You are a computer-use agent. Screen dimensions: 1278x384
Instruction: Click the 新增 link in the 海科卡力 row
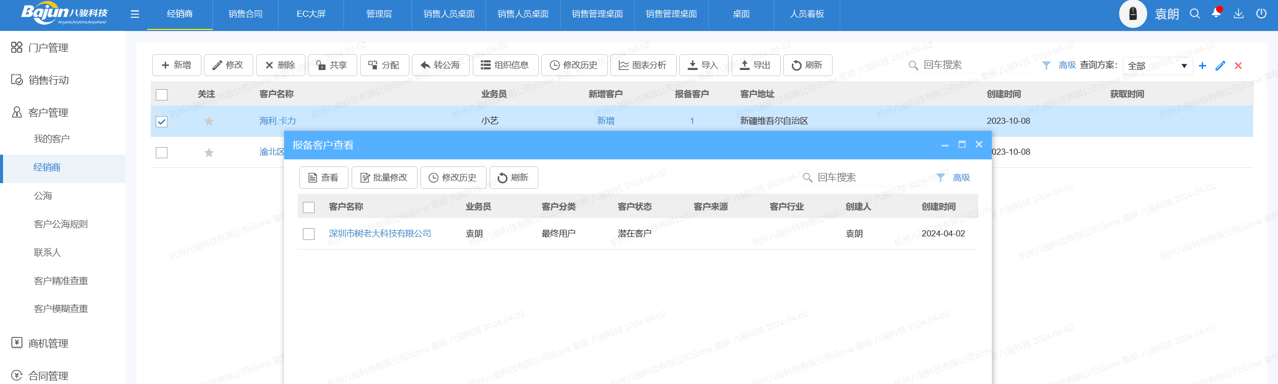(606, 121)
